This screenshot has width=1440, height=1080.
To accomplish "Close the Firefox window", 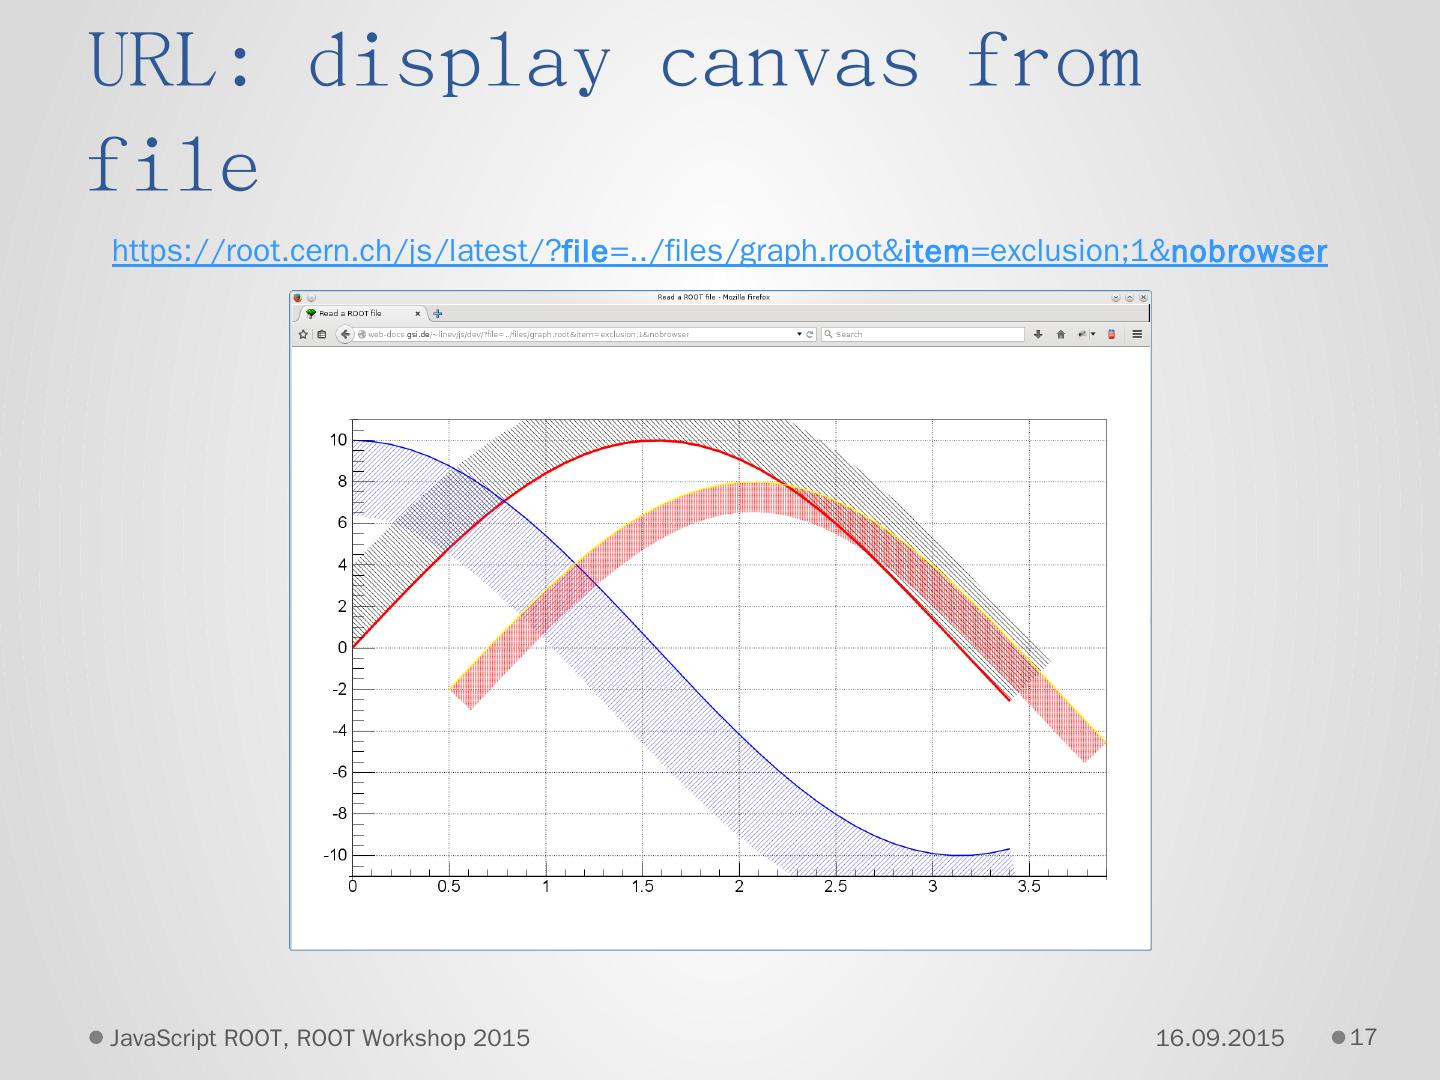I will 1144,297.
